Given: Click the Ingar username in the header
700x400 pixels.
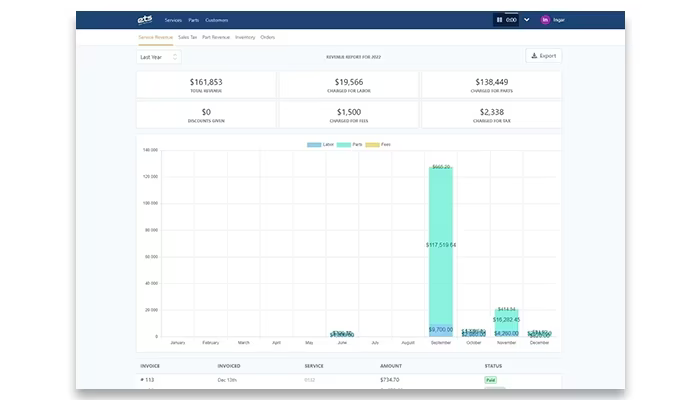Looking at the screenshot, I should (559, 20).
